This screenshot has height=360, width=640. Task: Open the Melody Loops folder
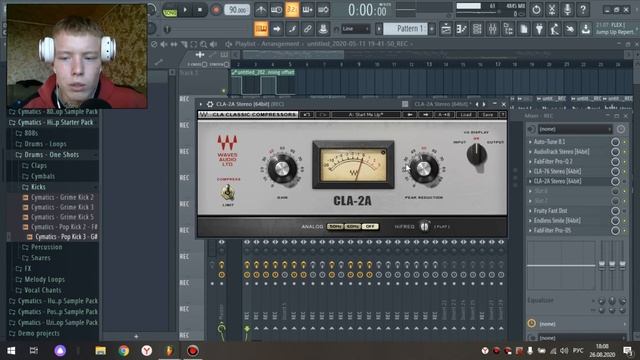(44, 280)
